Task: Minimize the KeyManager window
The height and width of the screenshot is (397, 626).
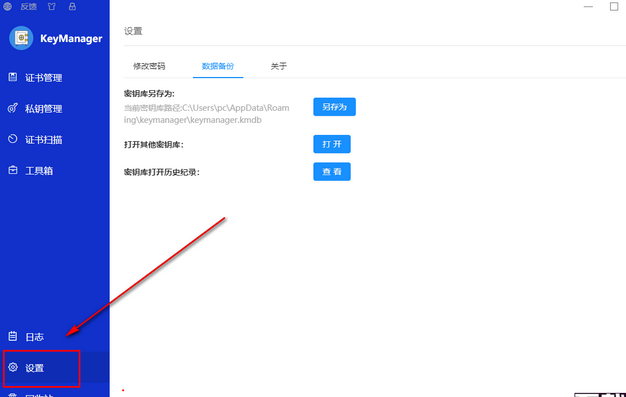Action: coord(588,7)
